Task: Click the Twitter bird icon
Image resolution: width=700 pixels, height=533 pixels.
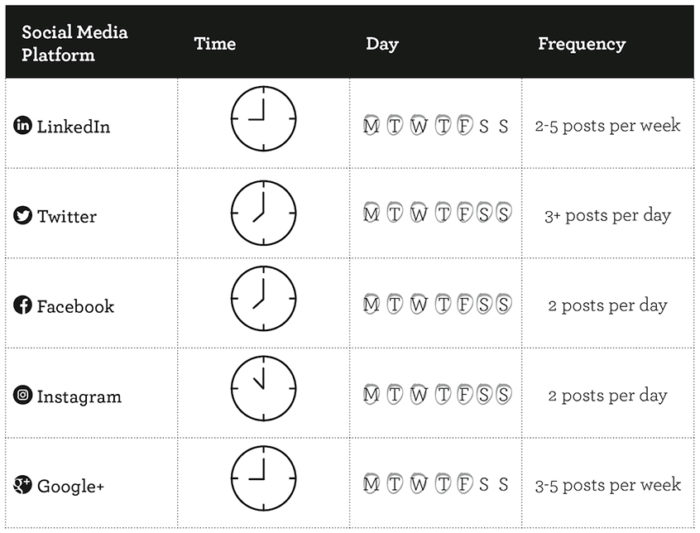Action: coord(22,215)
